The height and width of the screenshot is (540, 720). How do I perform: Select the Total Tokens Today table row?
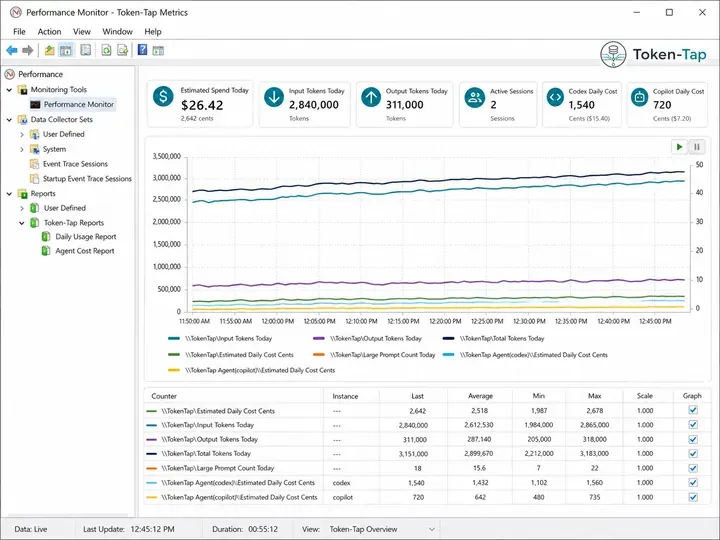click(428, 454)
